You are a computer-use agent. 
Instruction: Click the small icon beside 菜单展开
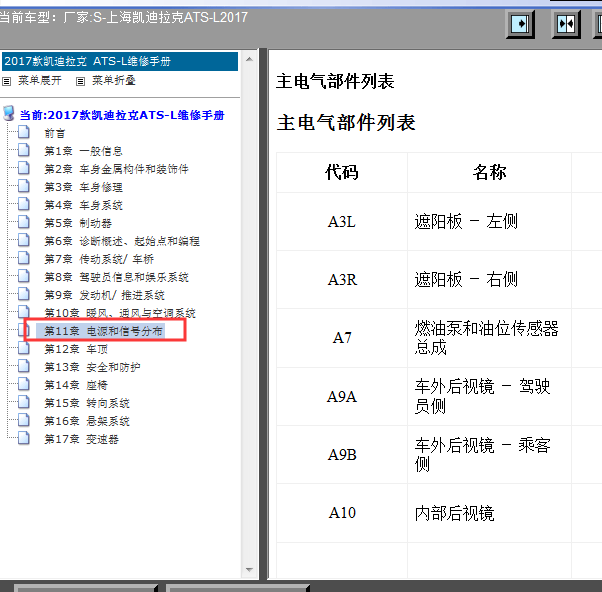point(7,81)
